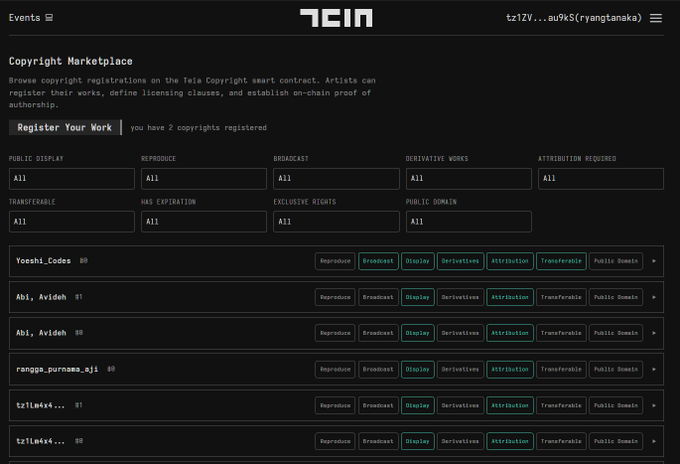Click the TEIA logo

point(336,18)
